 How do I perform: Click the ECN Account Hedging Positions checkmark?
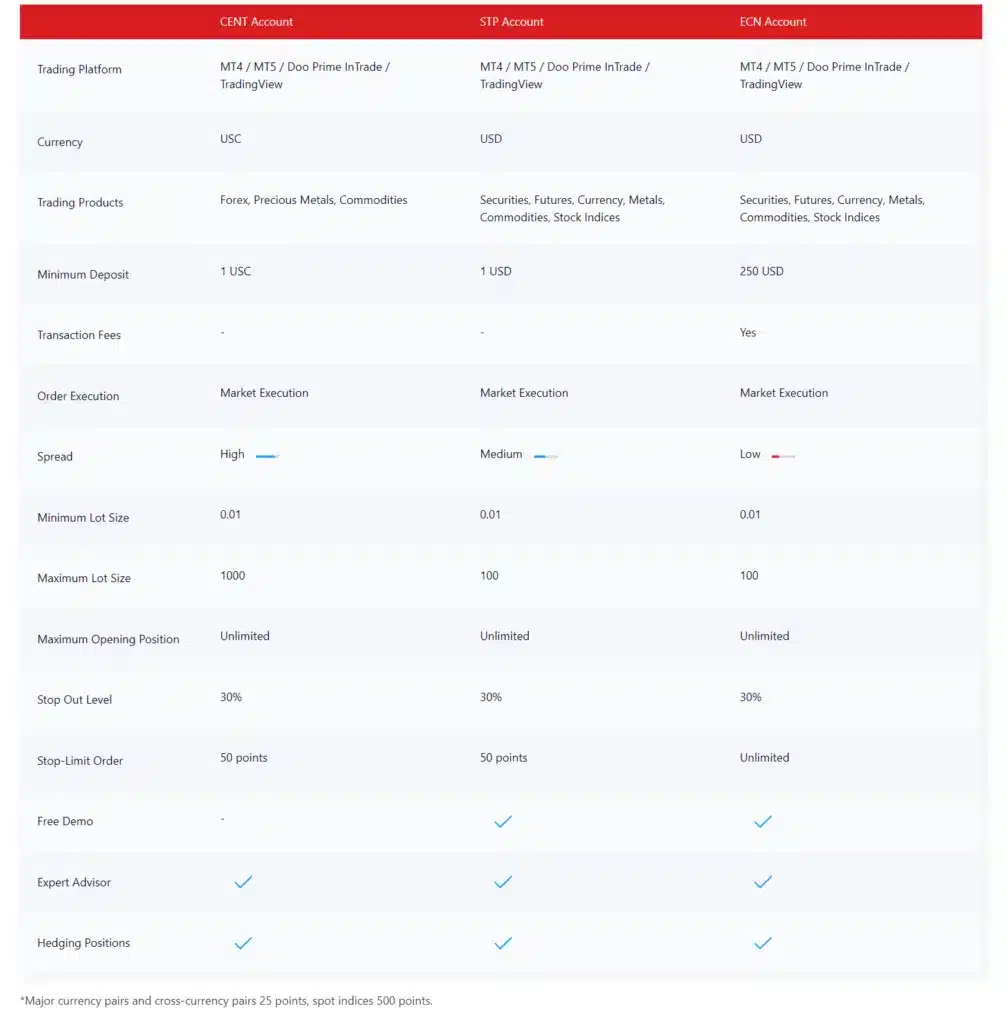tap(763, 943)
